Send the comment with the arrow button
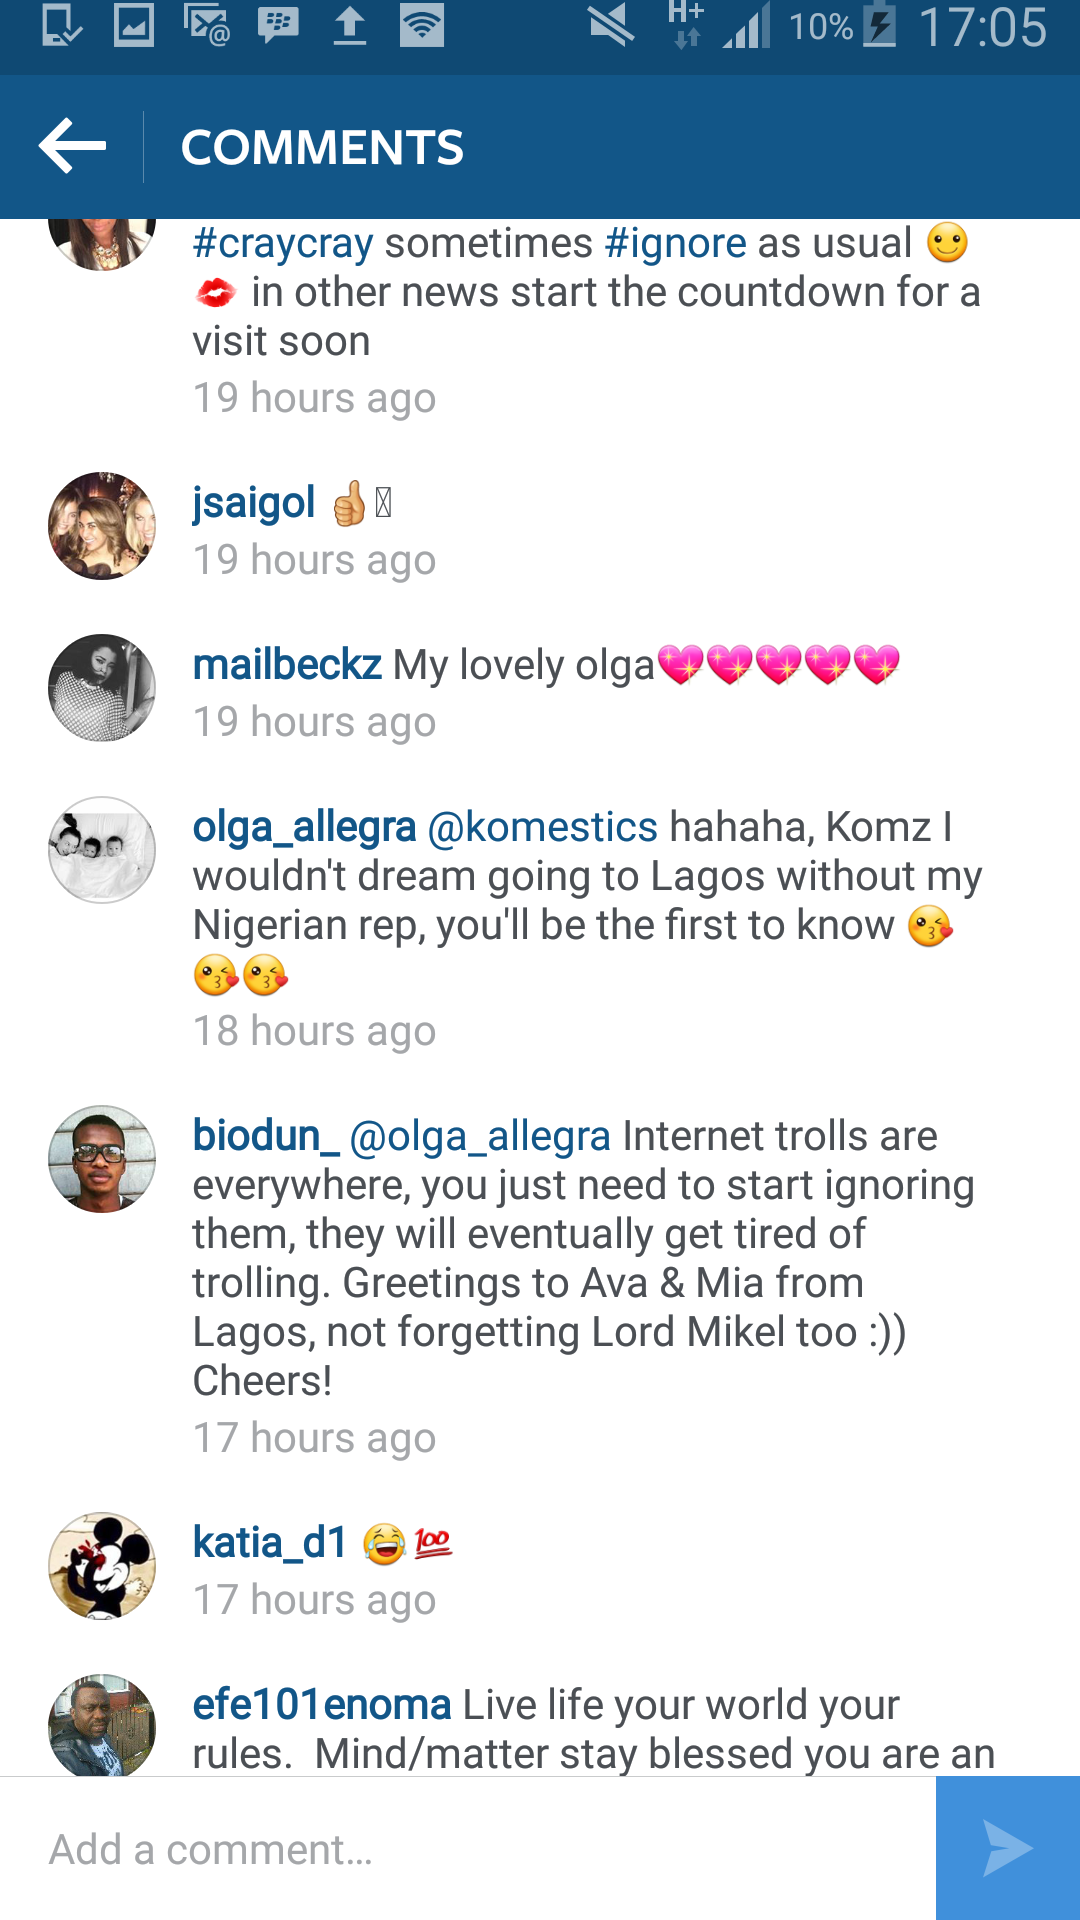This screenshot has width=1080, height=1920. pos(1008,1848)
